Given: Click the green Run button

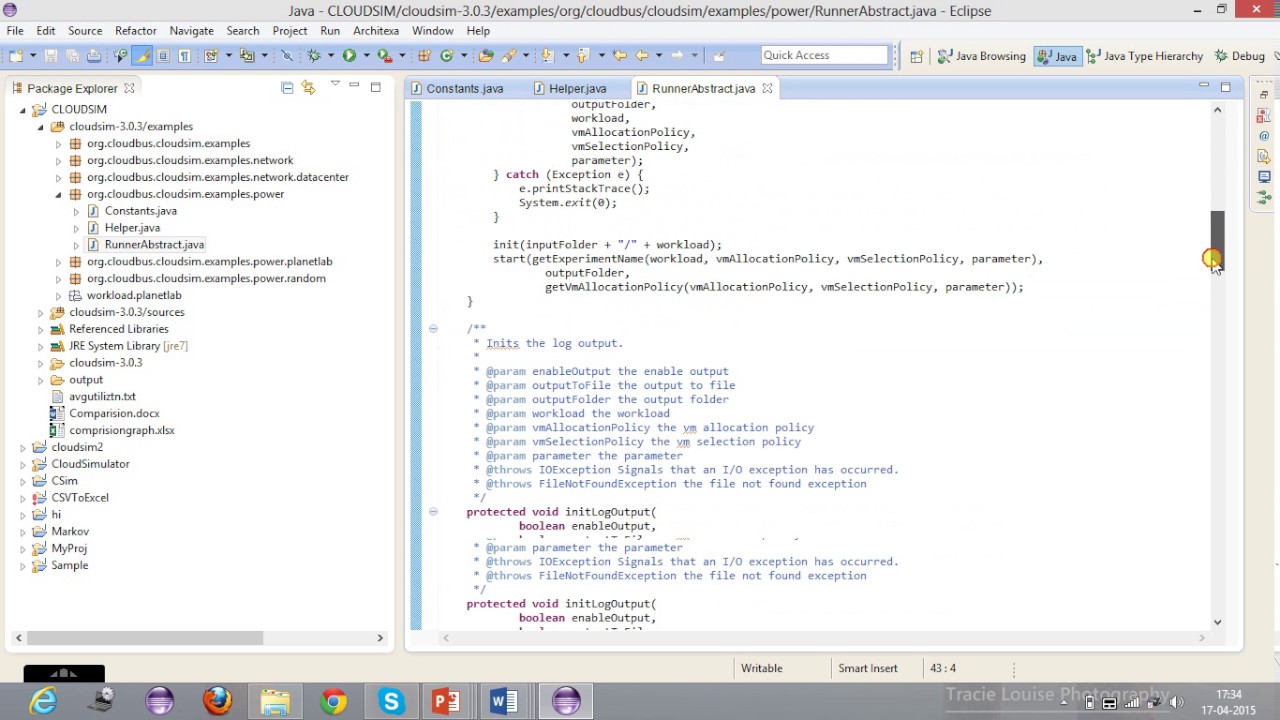Looking at the screenshot, I should (349, 55).
